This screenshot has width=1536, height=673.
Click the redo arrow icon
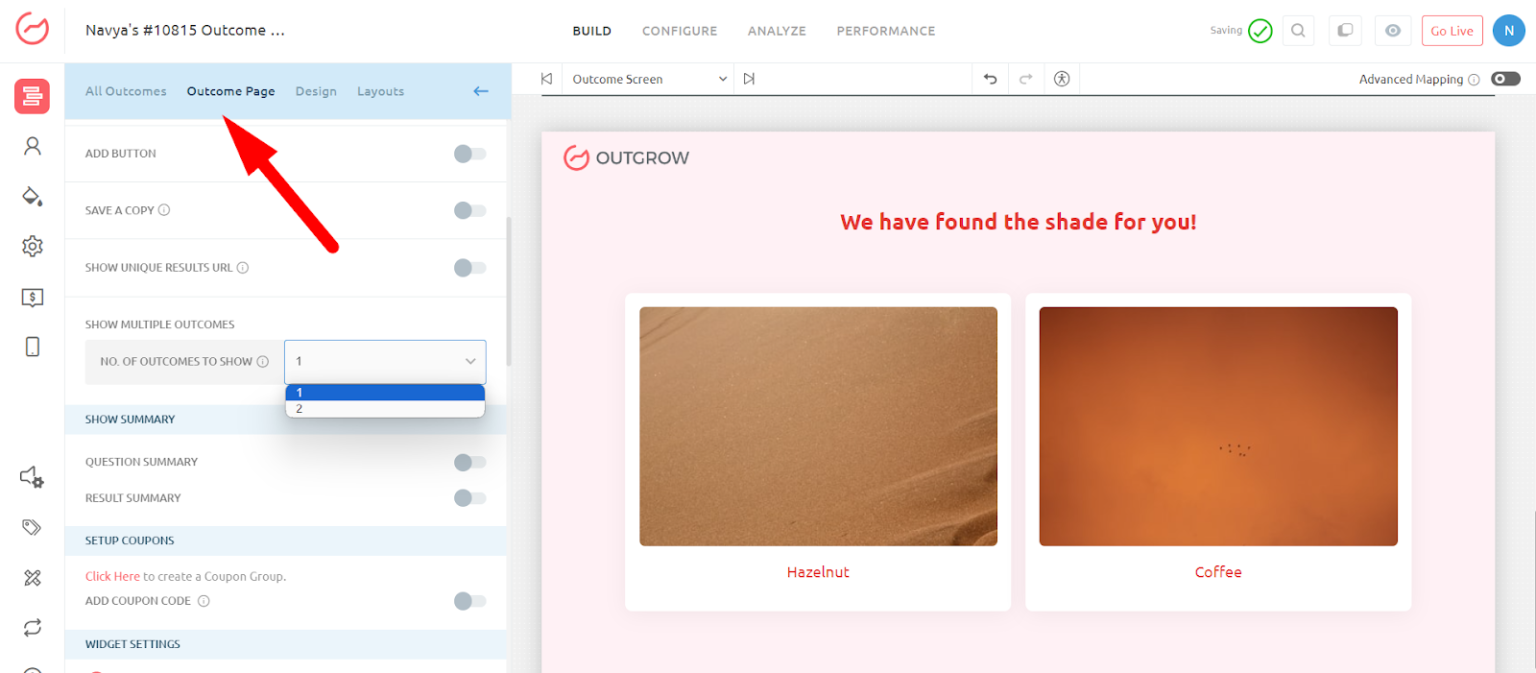[1025, 79]
